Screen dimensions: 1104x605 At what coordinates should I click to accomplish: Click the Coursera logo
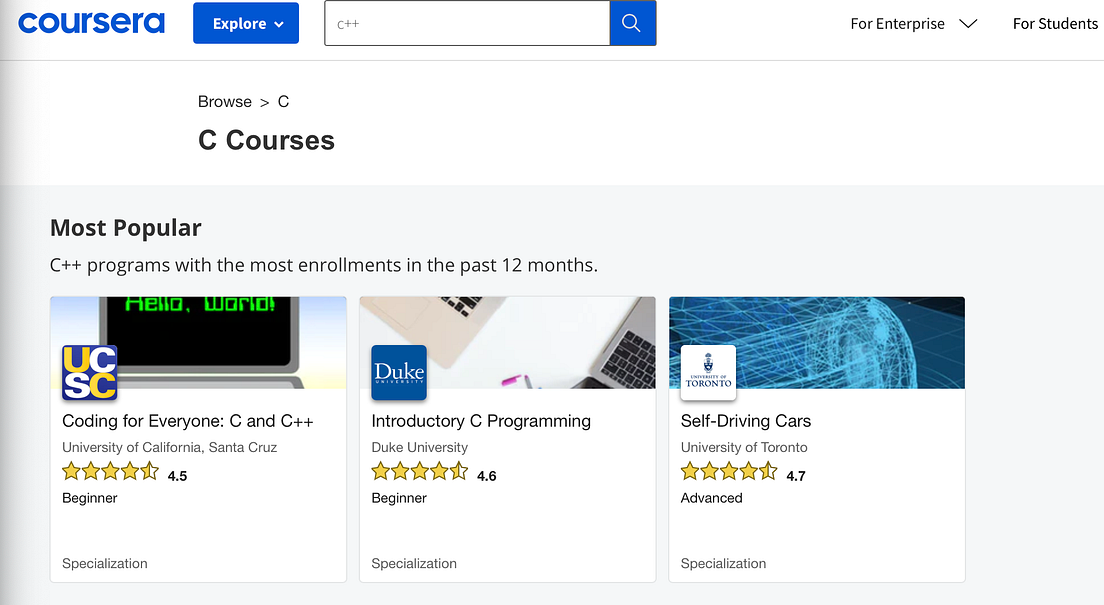(92, 23)
